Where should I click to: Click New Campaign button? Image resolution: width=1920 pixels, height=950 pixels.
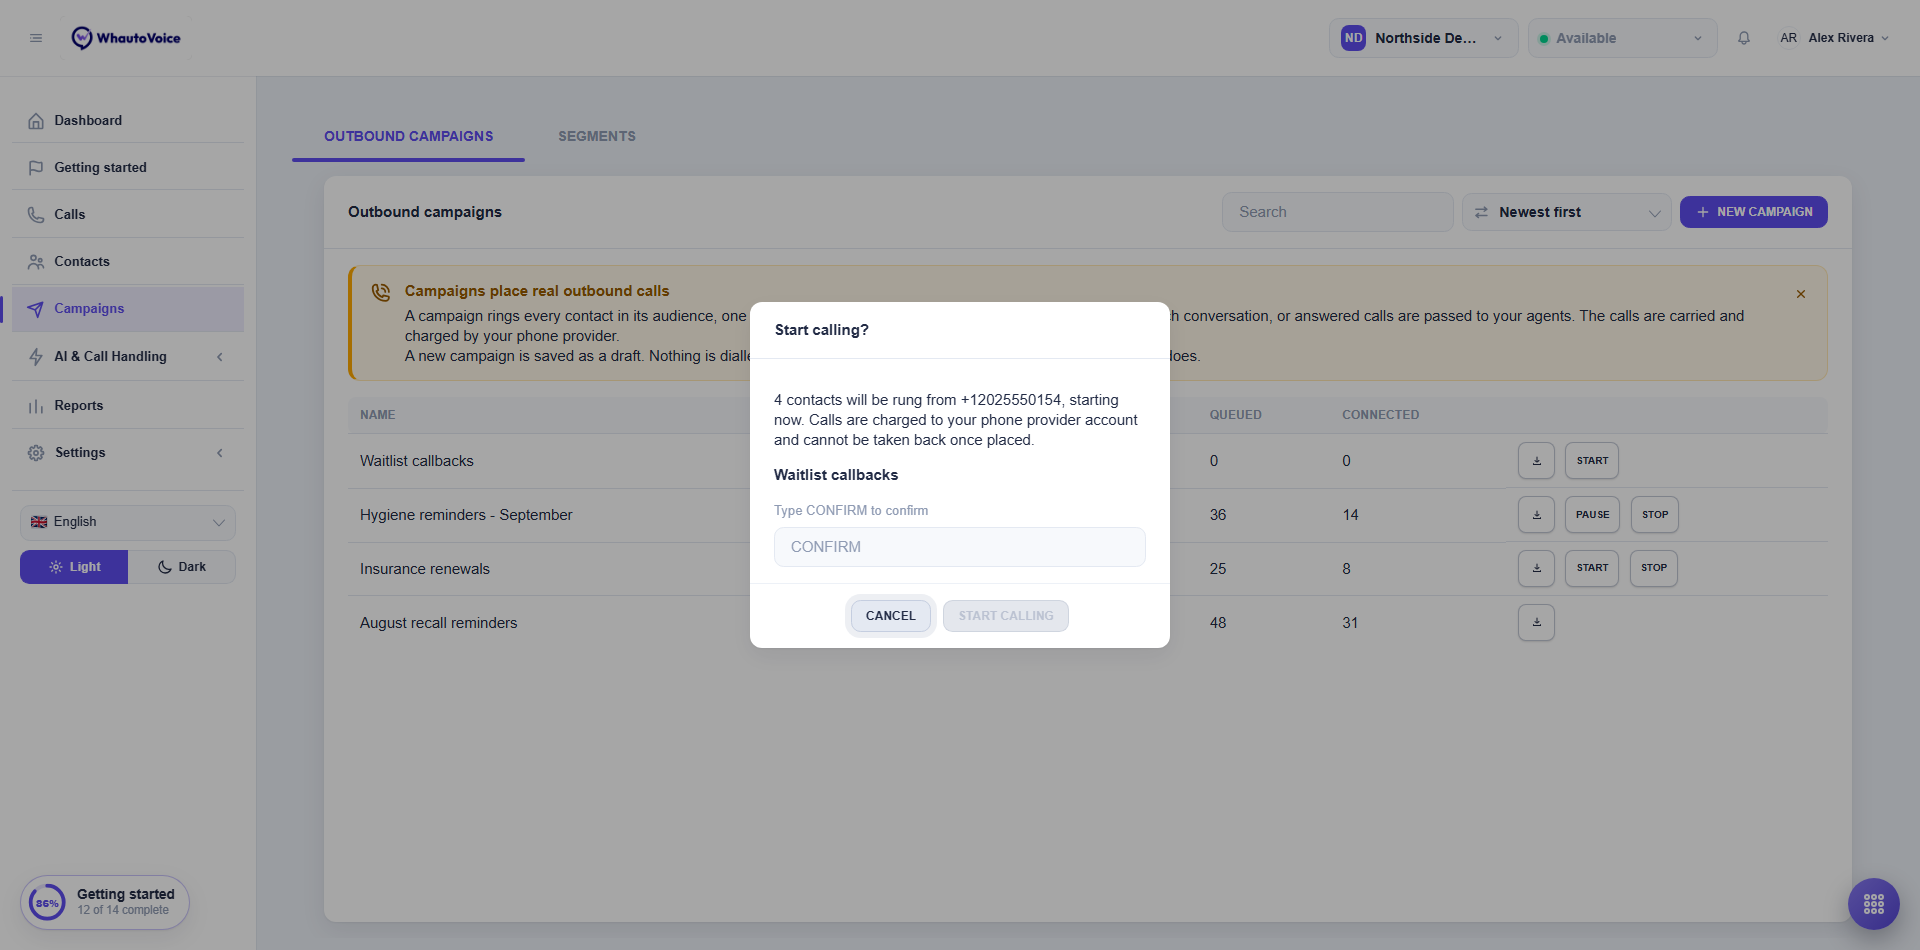[x=1754, y=212]
